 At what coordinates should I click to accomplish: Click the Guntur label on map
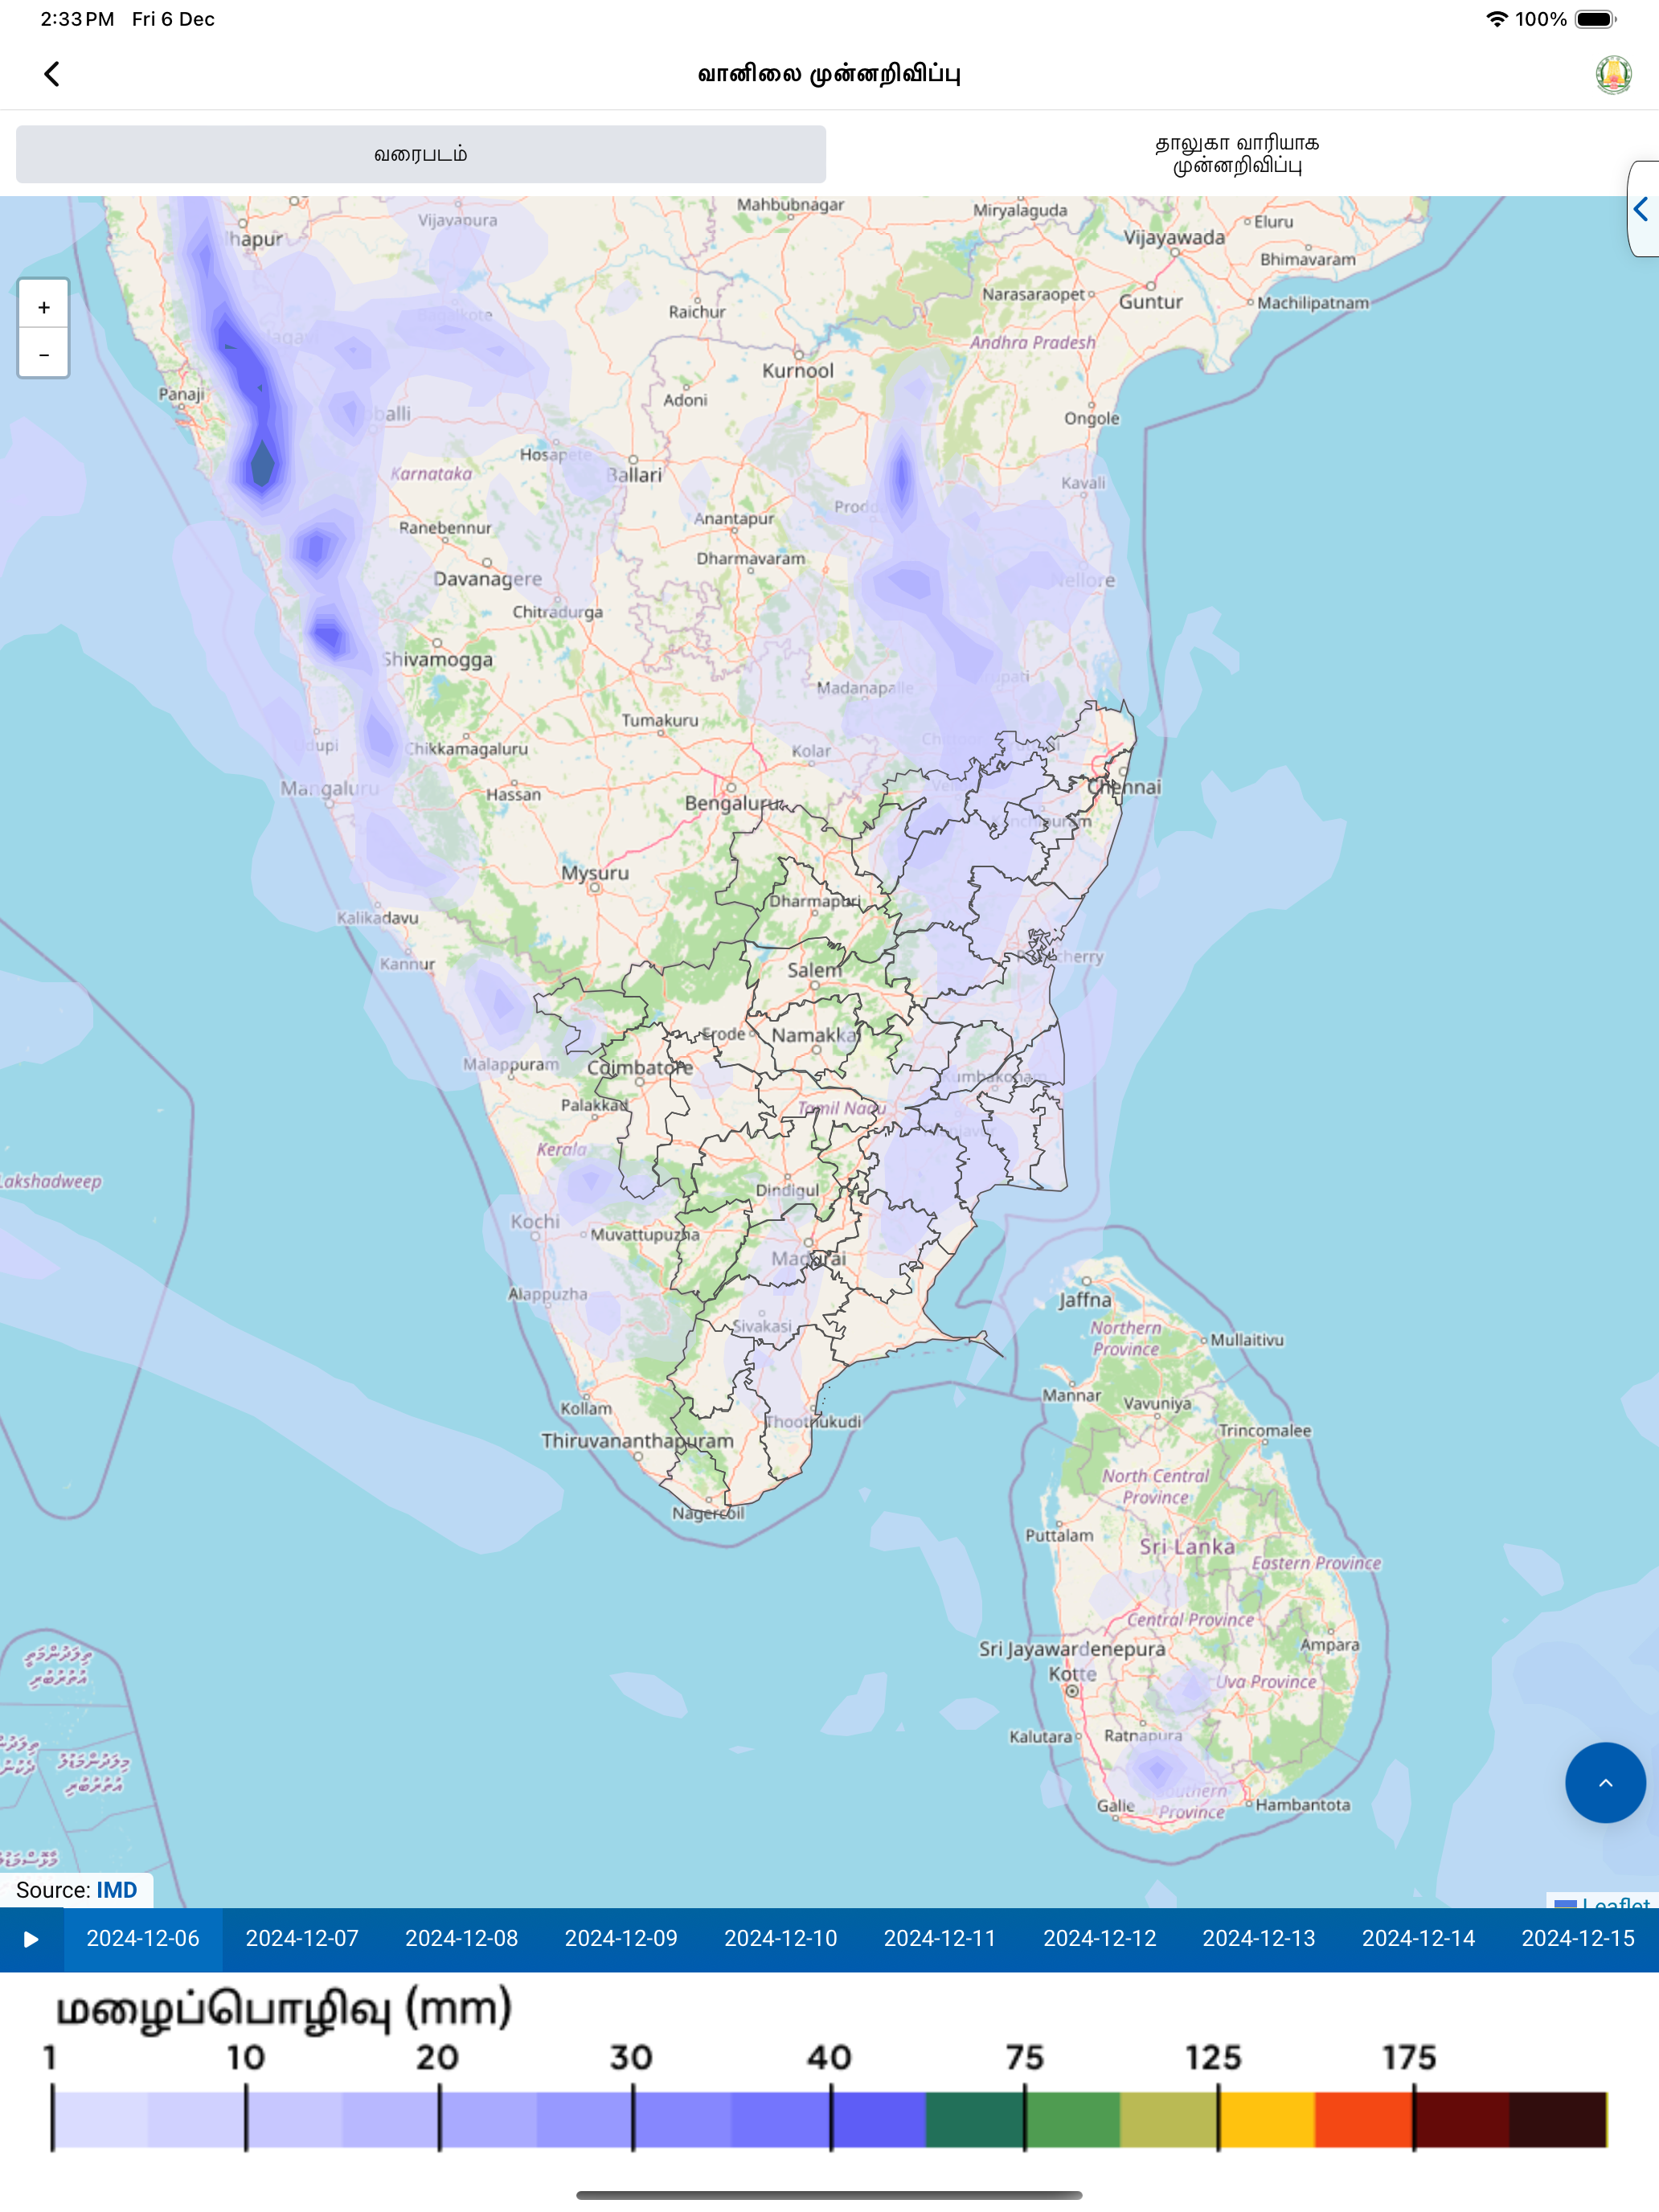1151,302
